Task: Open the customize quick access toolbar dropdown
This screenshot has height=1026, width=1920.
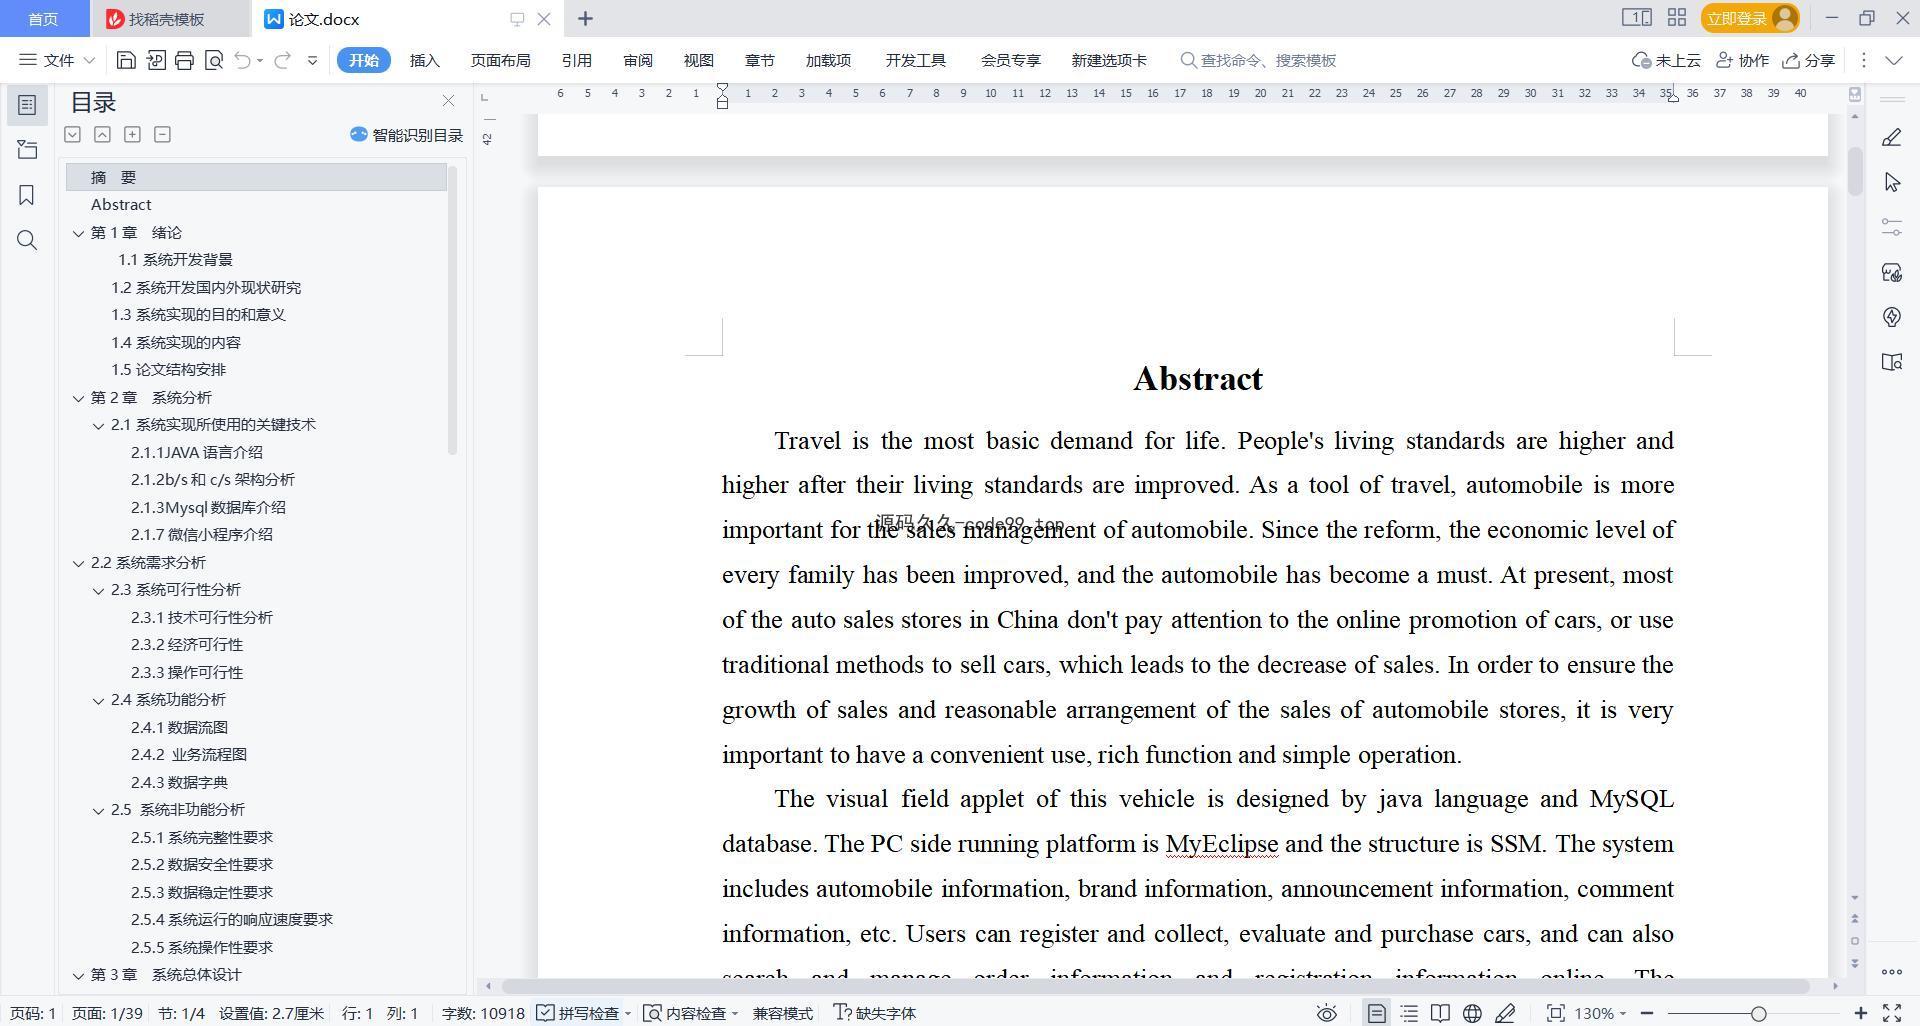Action: tap(312, 60)
